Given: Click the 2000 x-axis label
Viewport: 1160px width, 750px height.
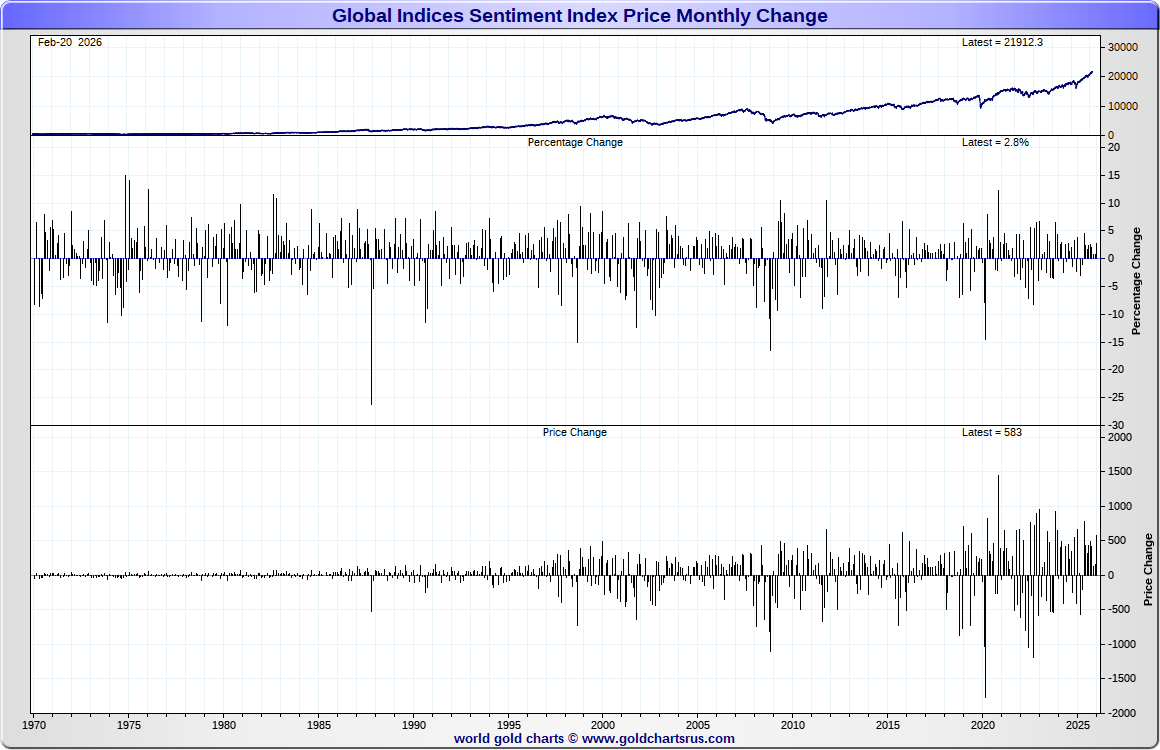Looking at the screenshot, I should (603, 725).
